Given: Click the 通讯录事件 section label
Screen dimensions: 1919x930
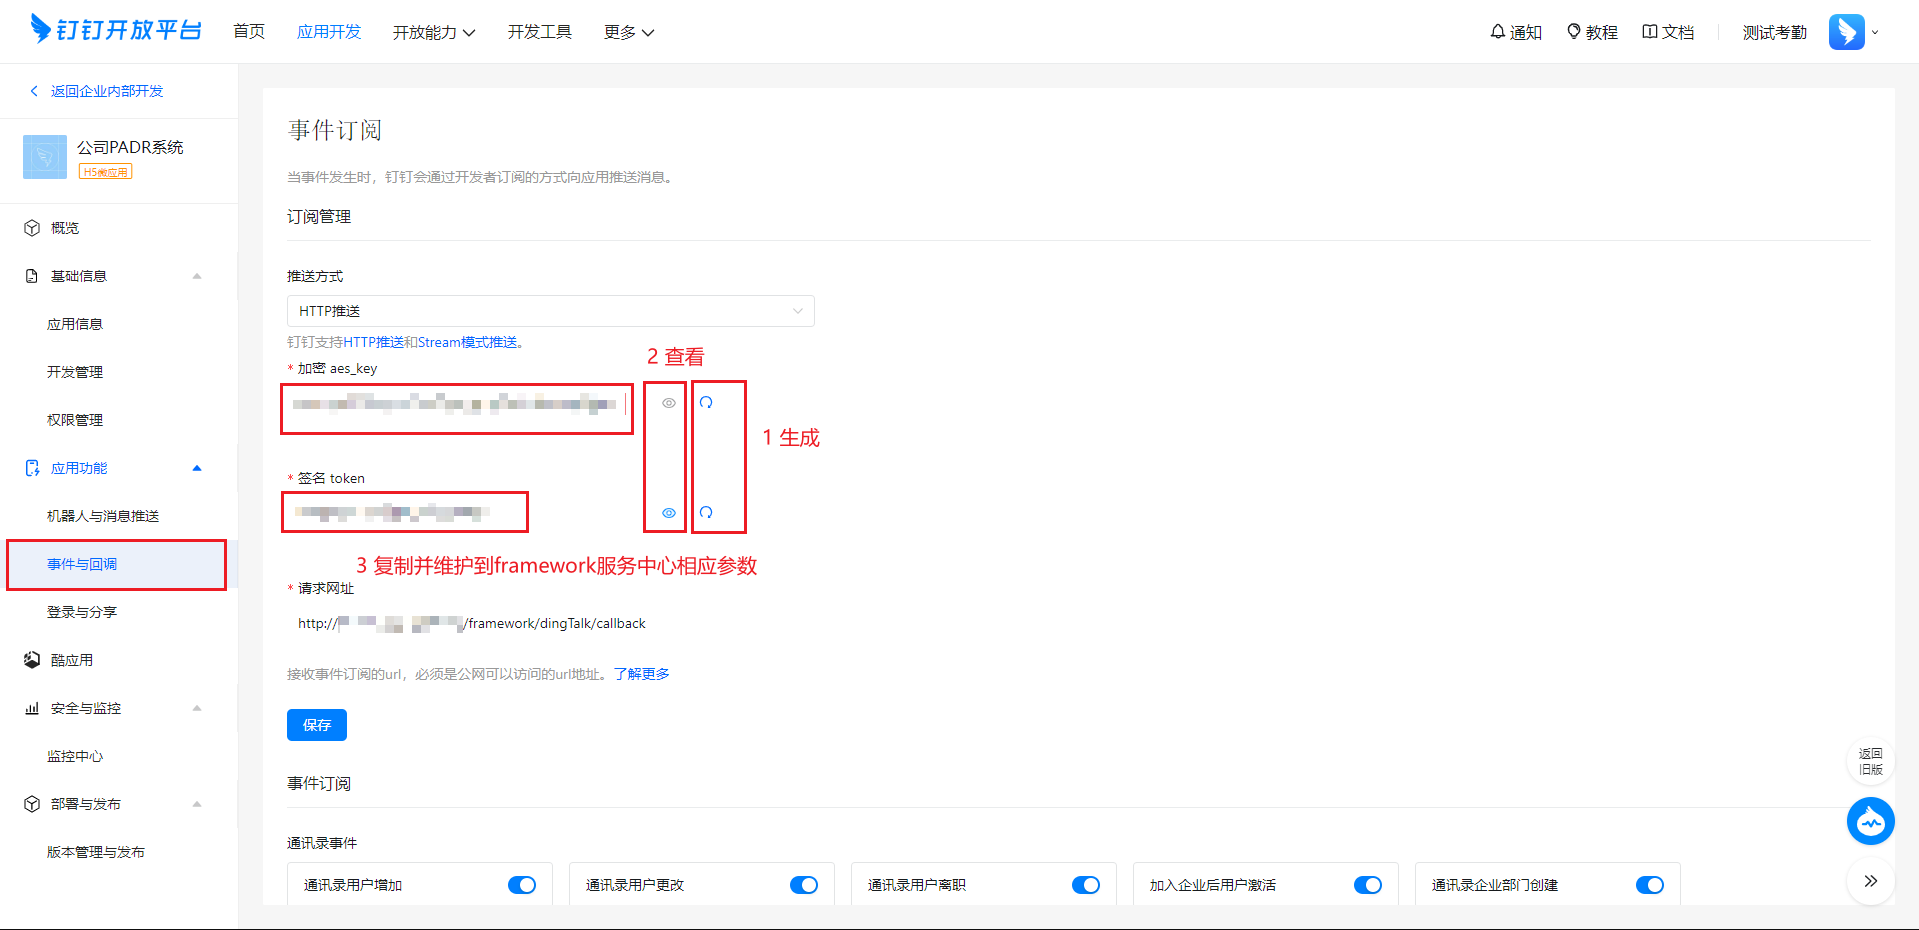Looking at the screenshot, I should pyautogui.click(x=322, y=843).
